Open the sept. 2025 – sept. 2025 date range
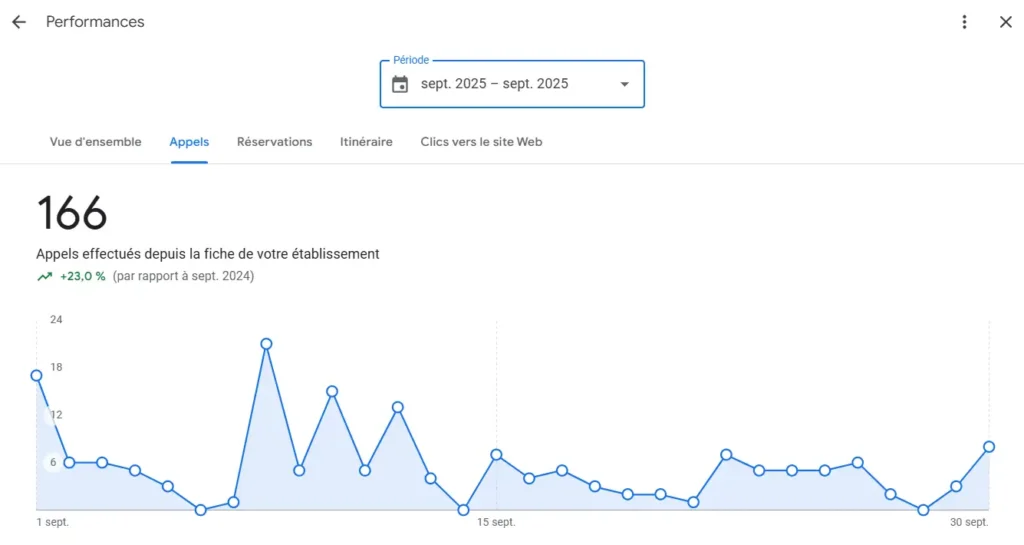The image size is (1024, 545). tap(494, 84)
